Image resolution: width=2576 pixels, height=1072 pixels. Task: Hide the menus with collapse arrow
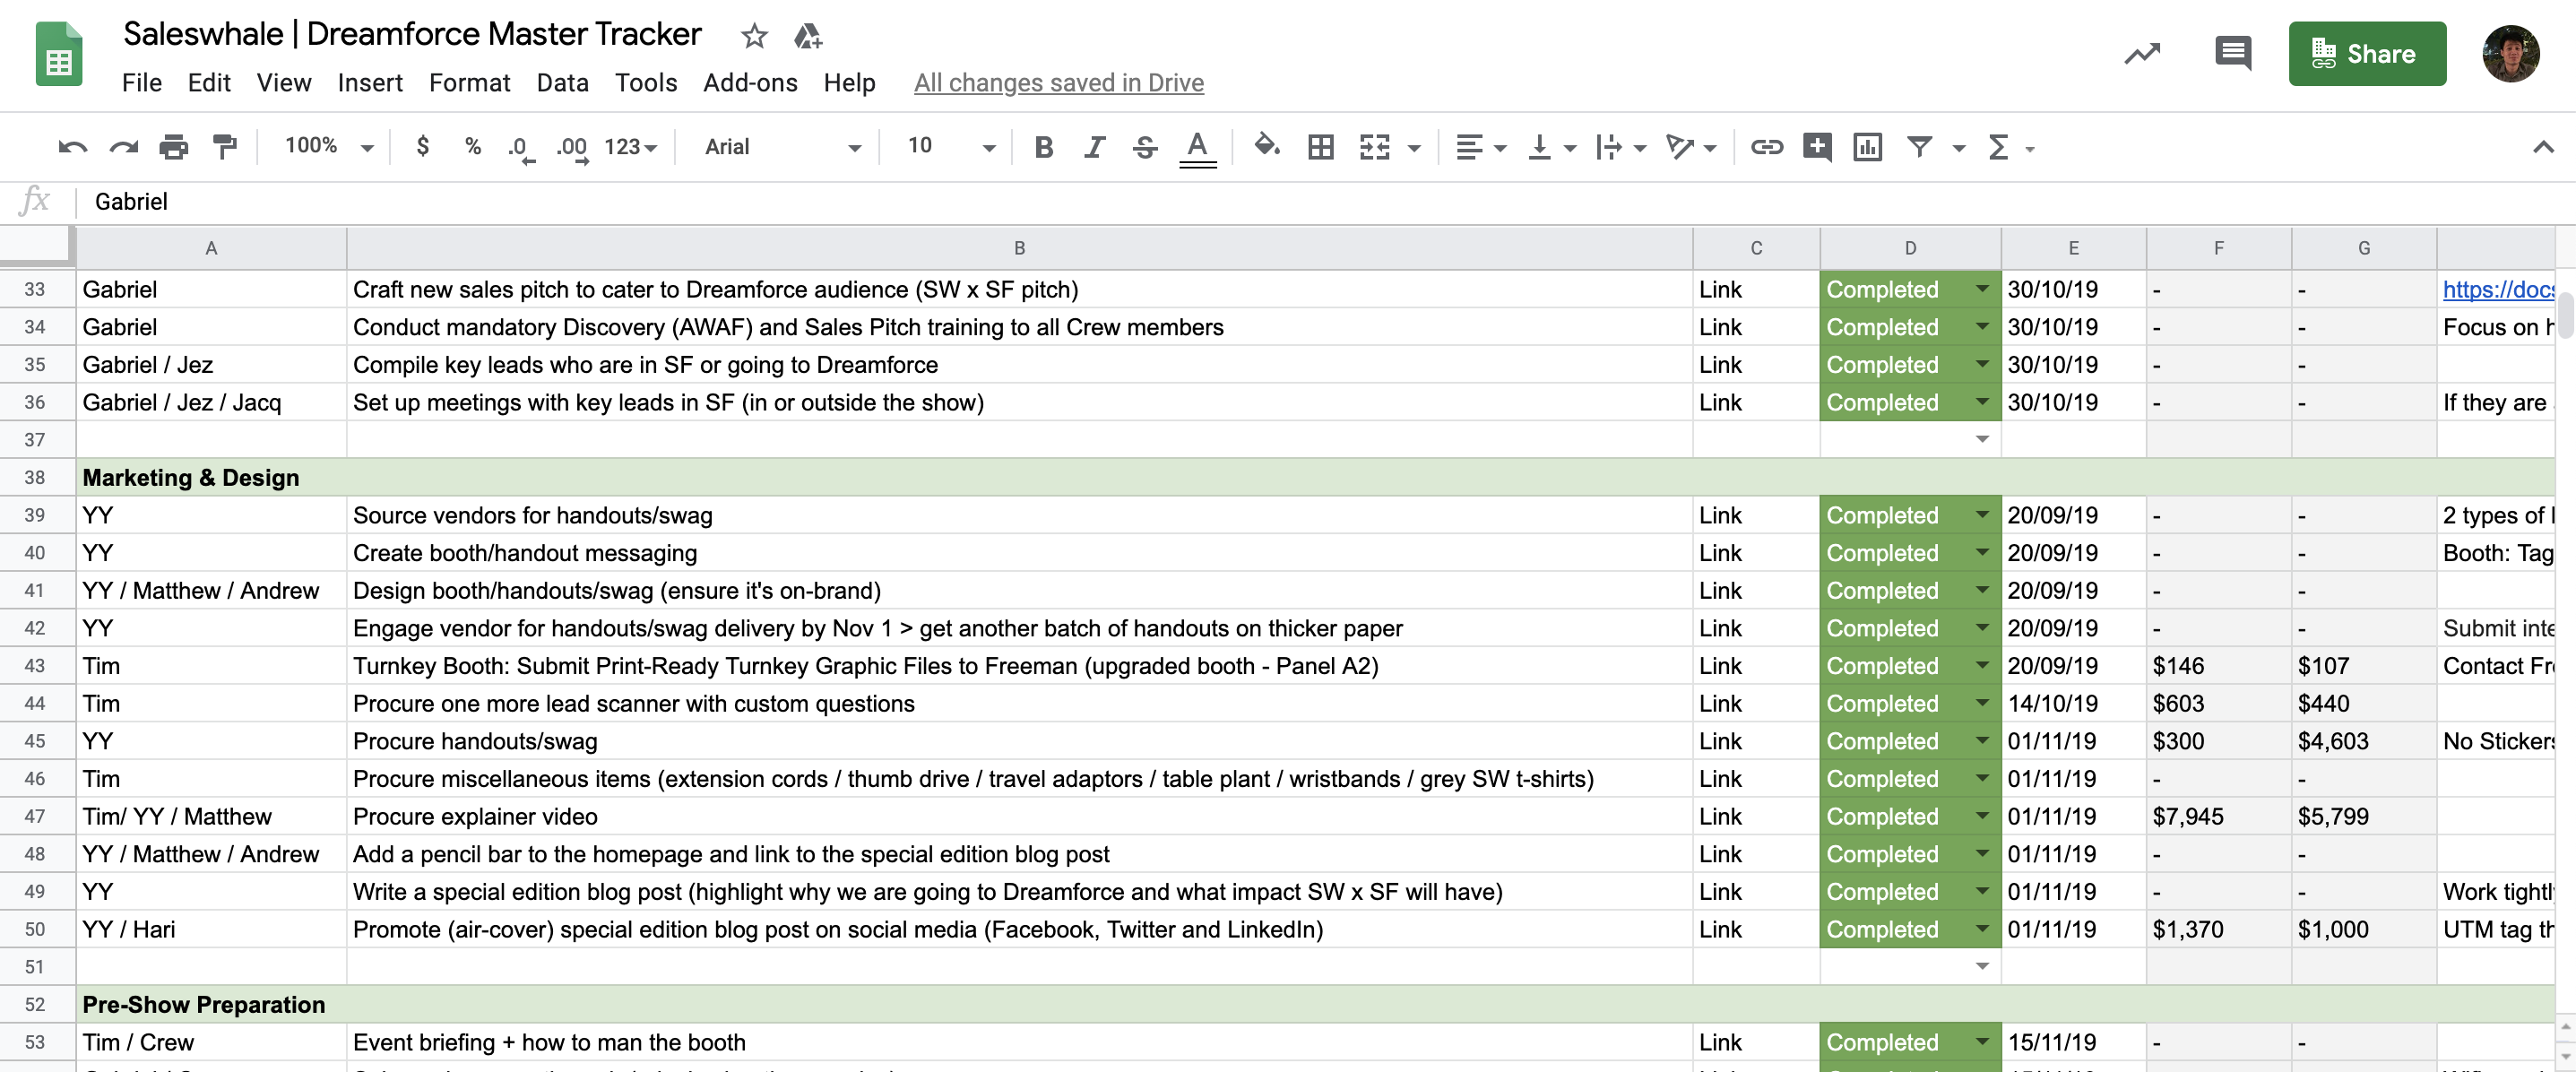[x=2542, y=147]
